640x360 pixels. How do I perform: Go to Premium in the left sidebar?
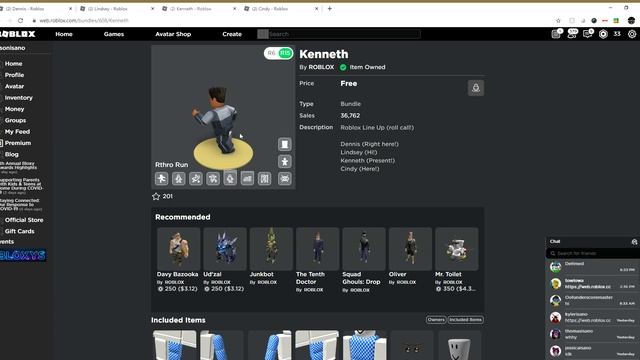click(x=18, y=143)
